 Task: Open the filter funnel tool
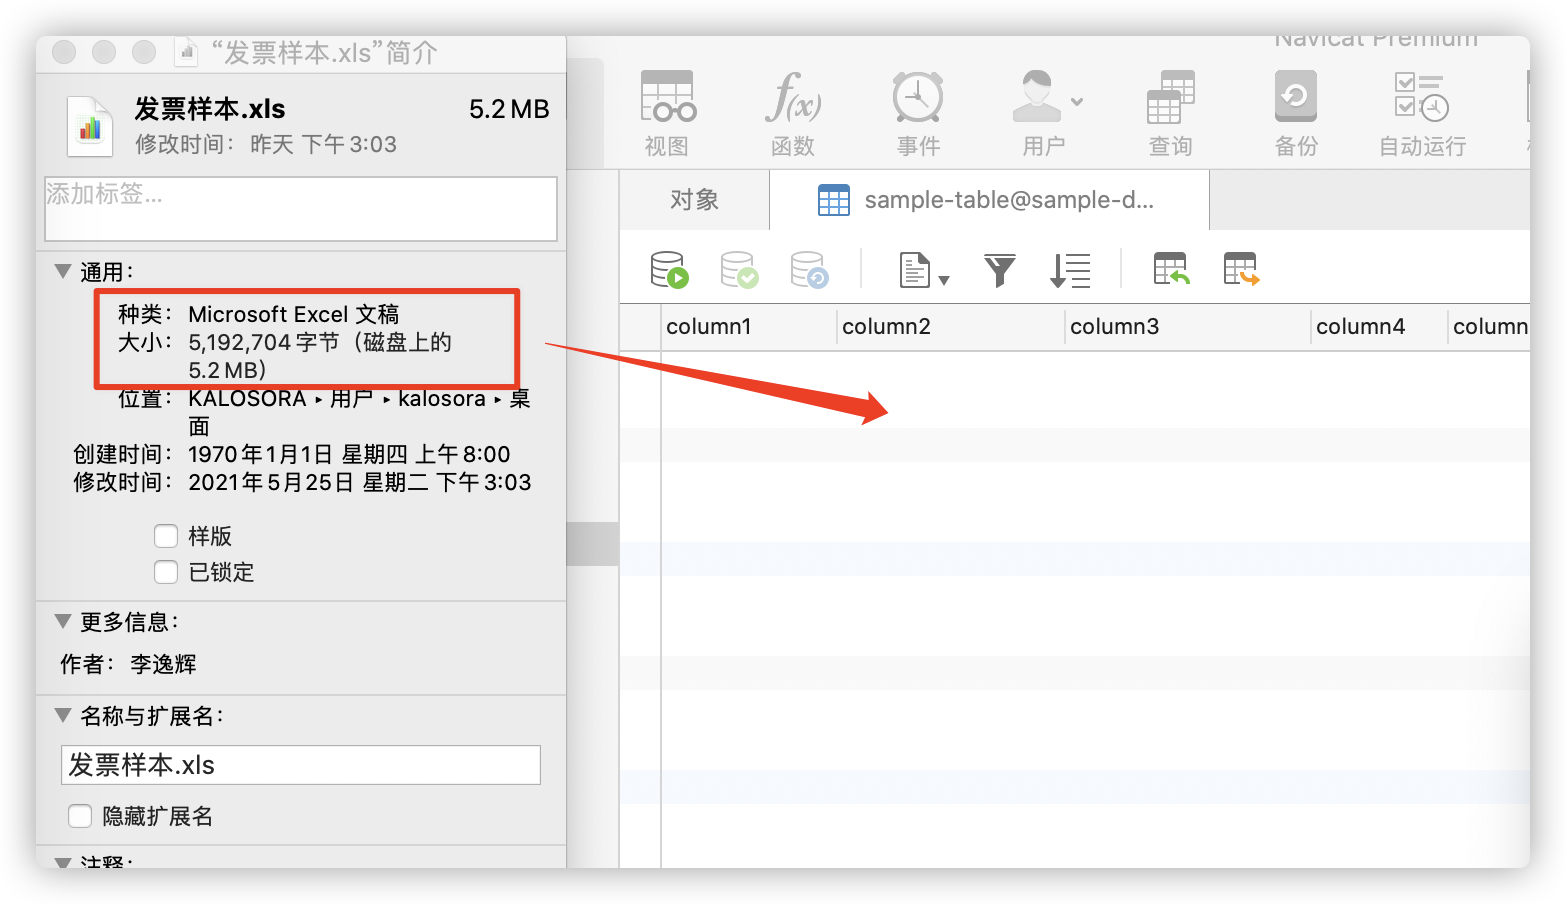[999, 270]
